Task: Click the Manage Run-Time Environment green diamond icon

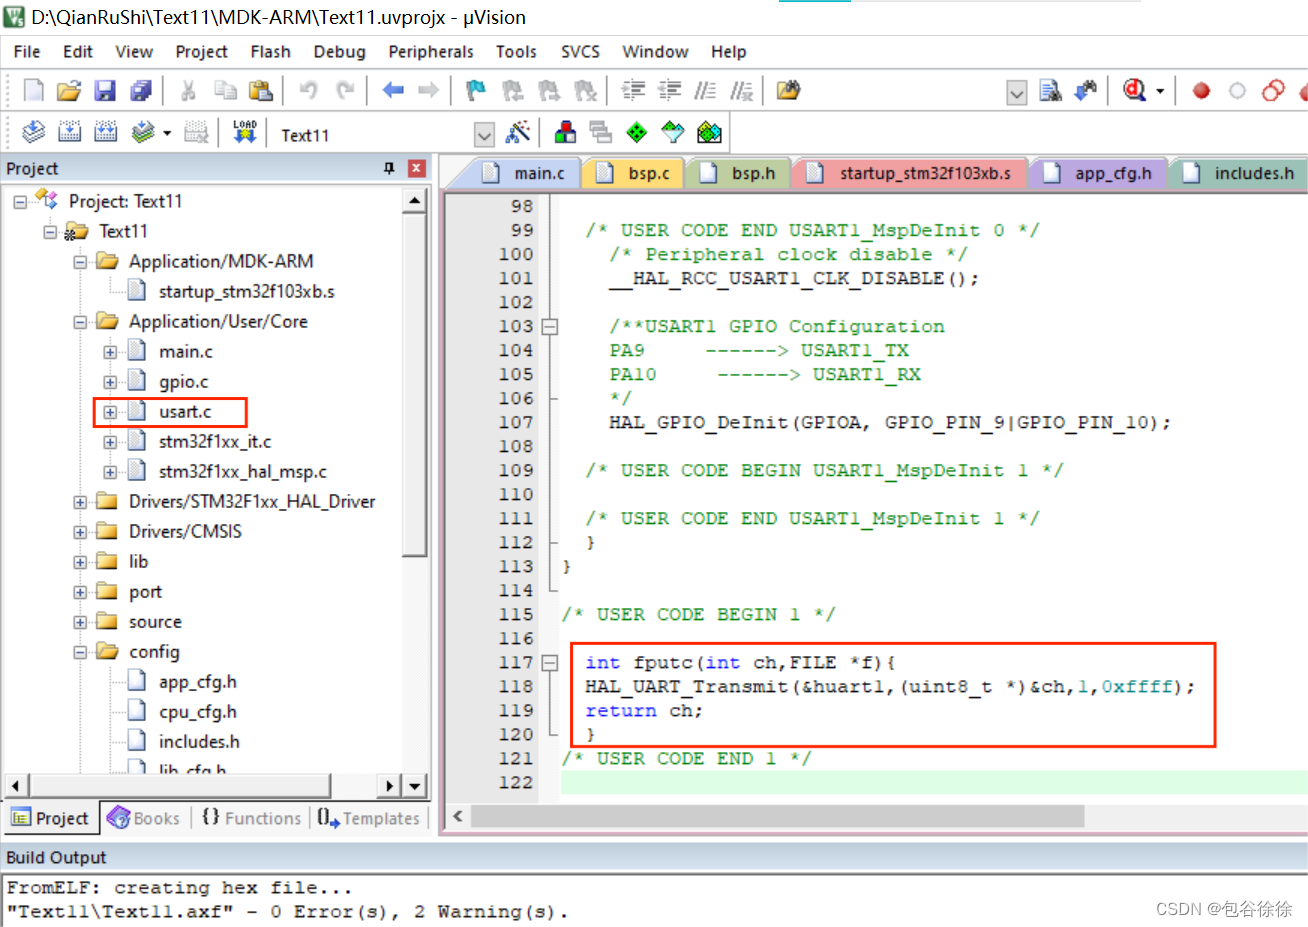Action: (637, 132)
